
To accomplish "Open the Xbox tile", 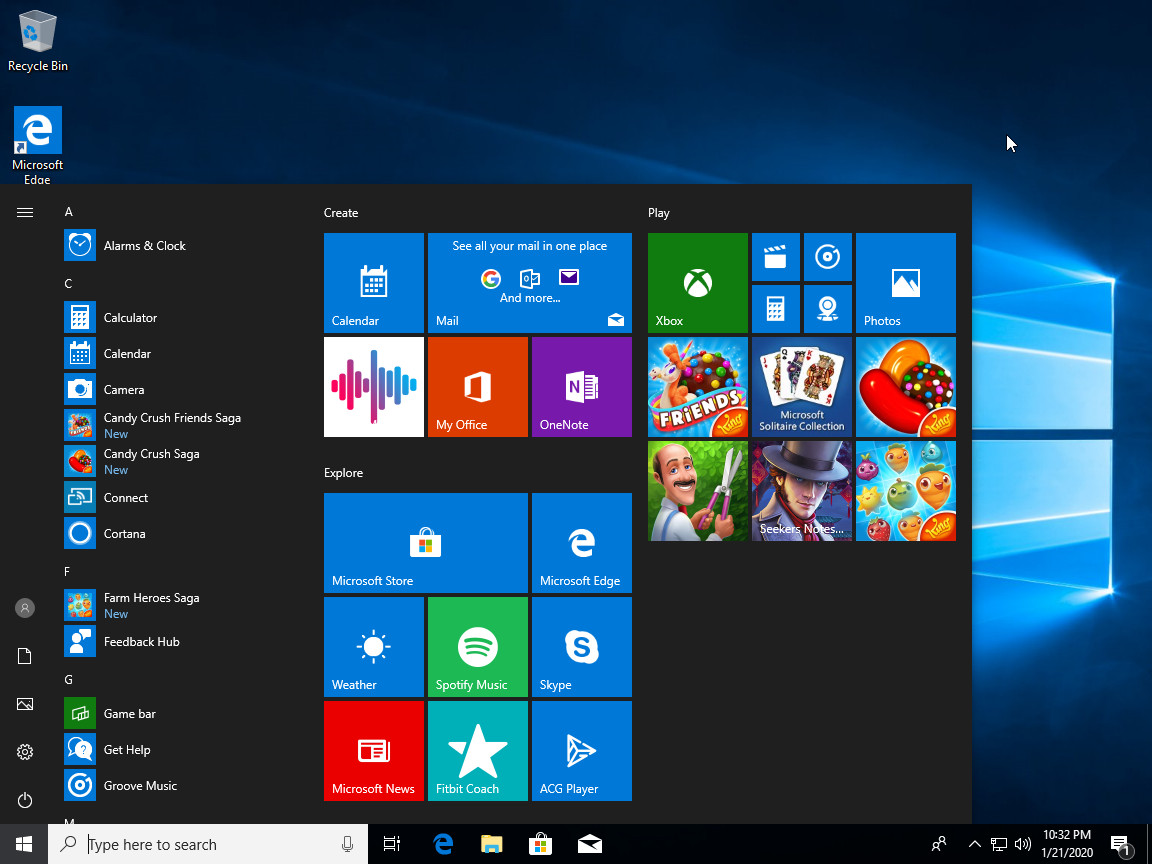I will tap(698, 283).
